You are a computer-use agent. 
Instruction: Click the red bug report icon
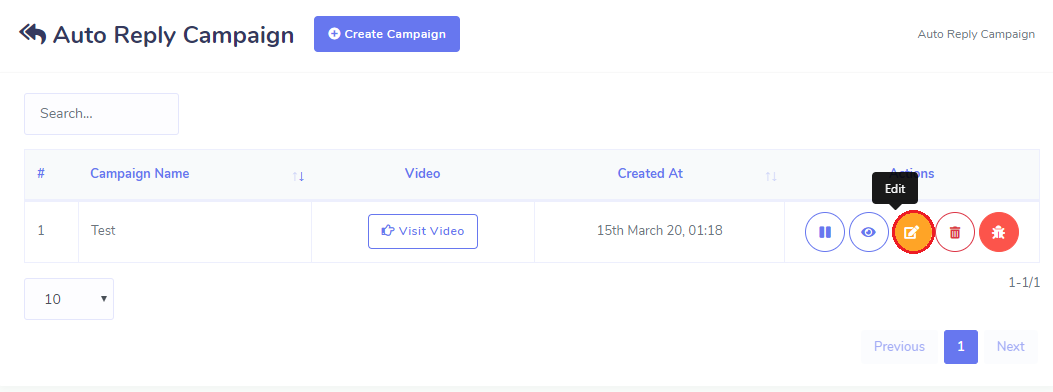[999, 232]
